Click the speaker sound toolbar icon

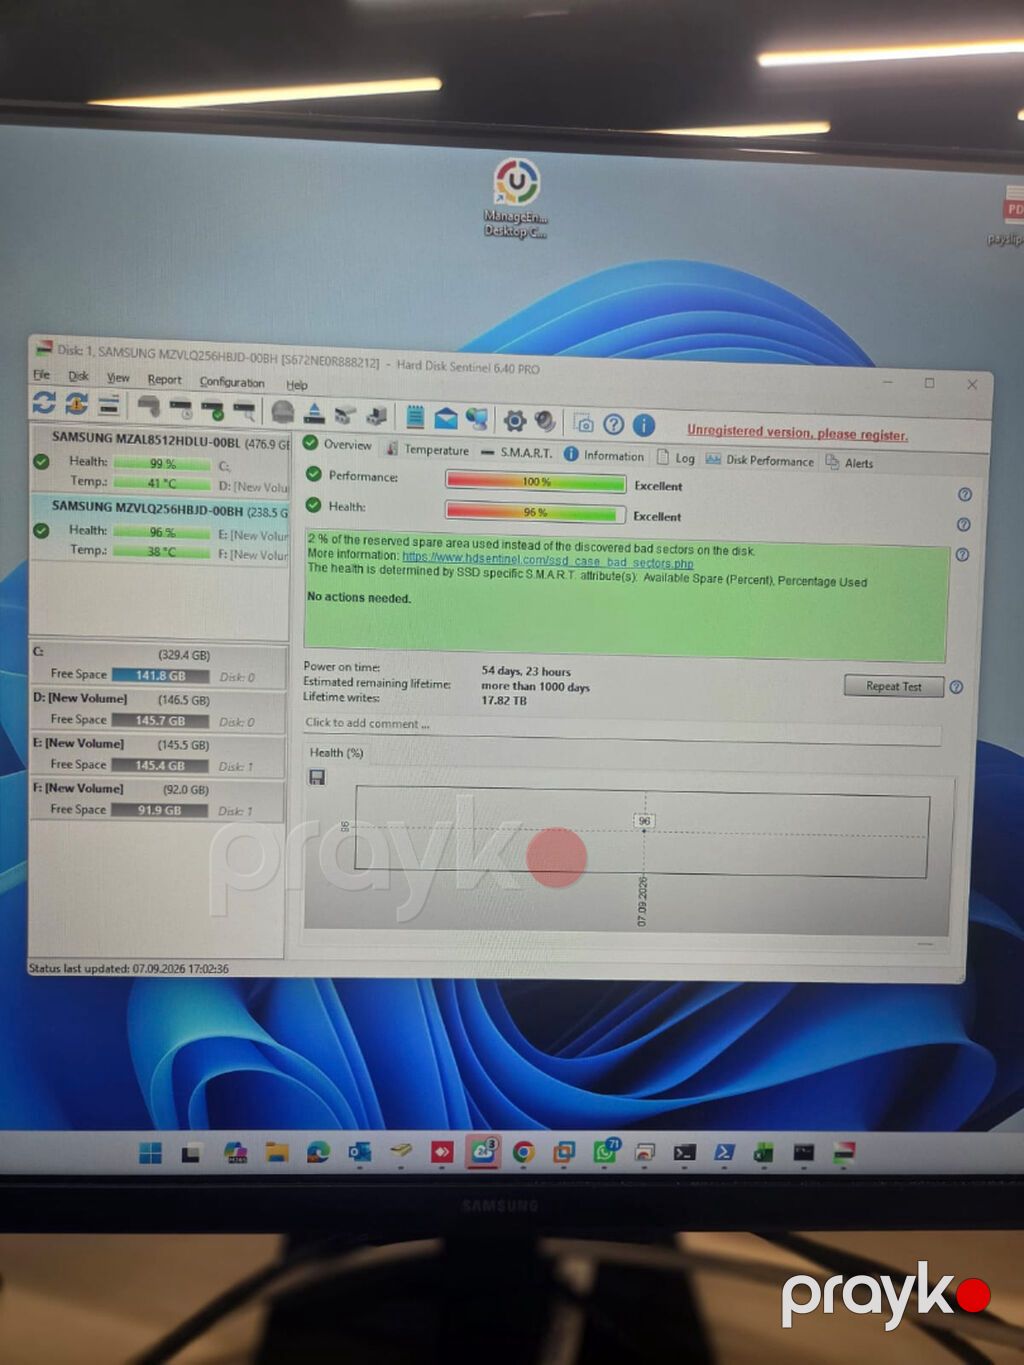pos(545,421)
